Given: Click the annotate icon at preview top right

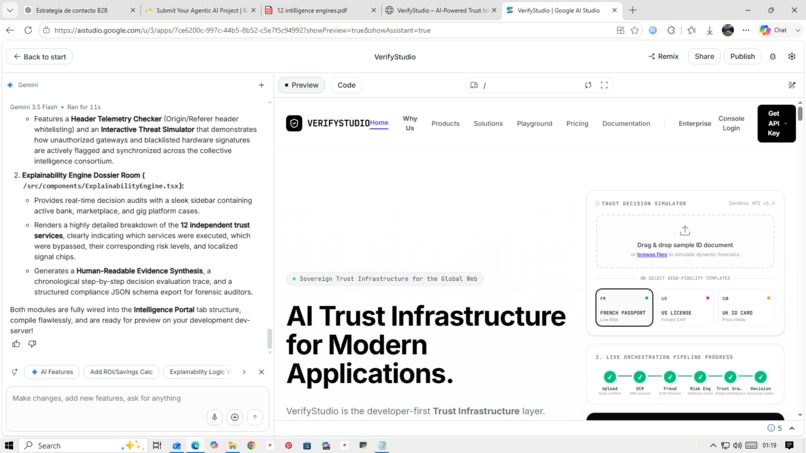Looking at the screenshot, I should [x=792, y=85].
